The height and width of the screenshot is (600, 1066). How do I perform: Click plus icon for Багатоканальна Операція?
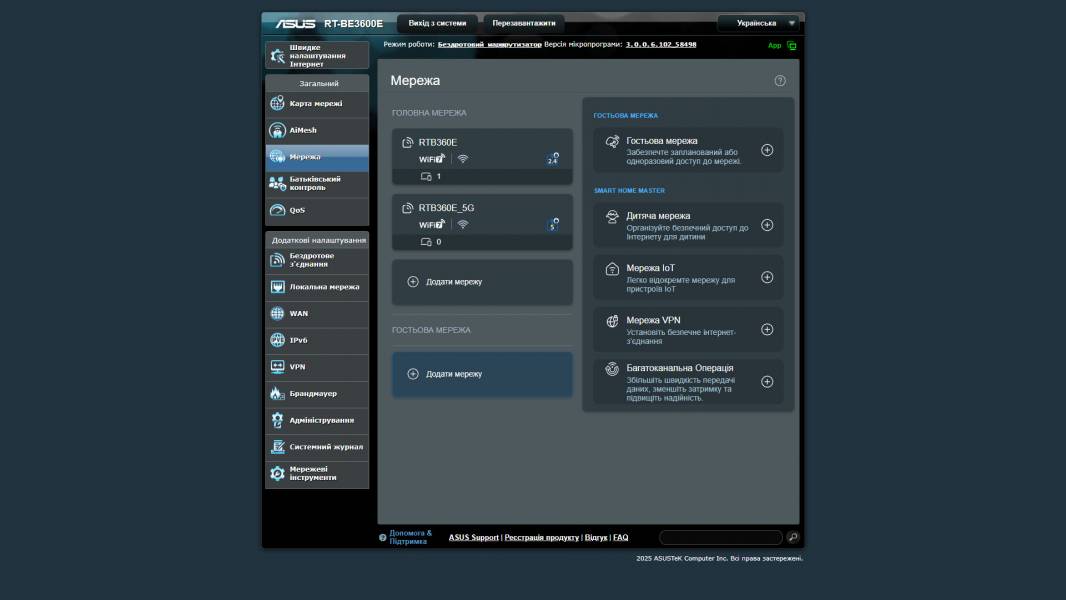point(767,382)
